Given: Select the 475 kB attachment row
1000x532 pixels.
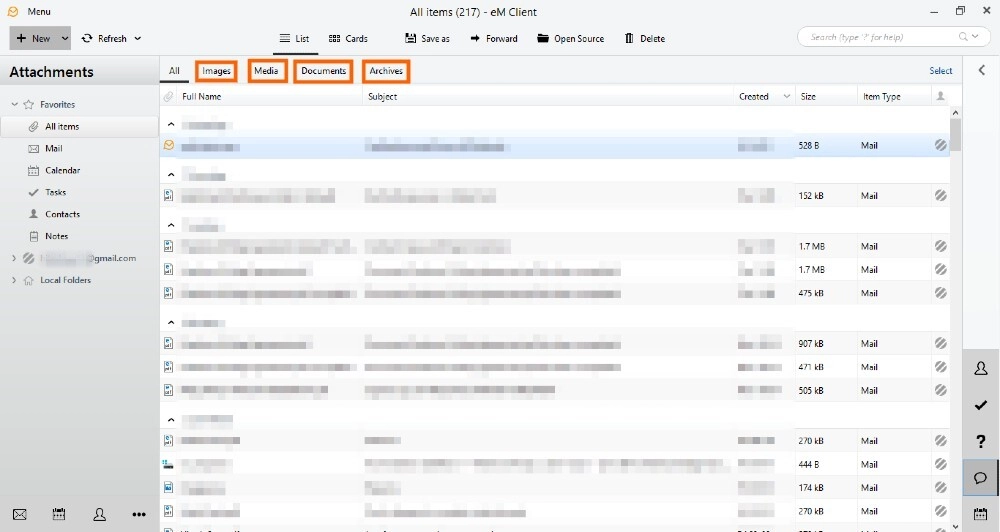Looking at the screenshot, I should click(555, 293).
